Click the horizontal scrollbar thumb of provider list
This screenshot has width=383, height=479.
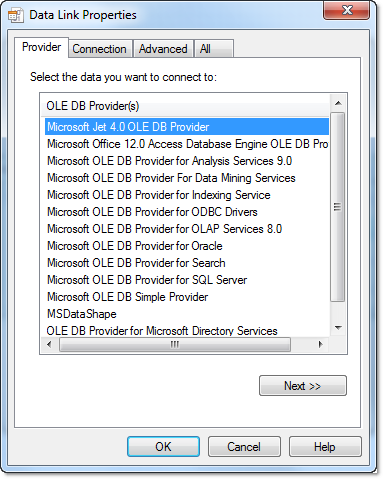click(175, 344)
